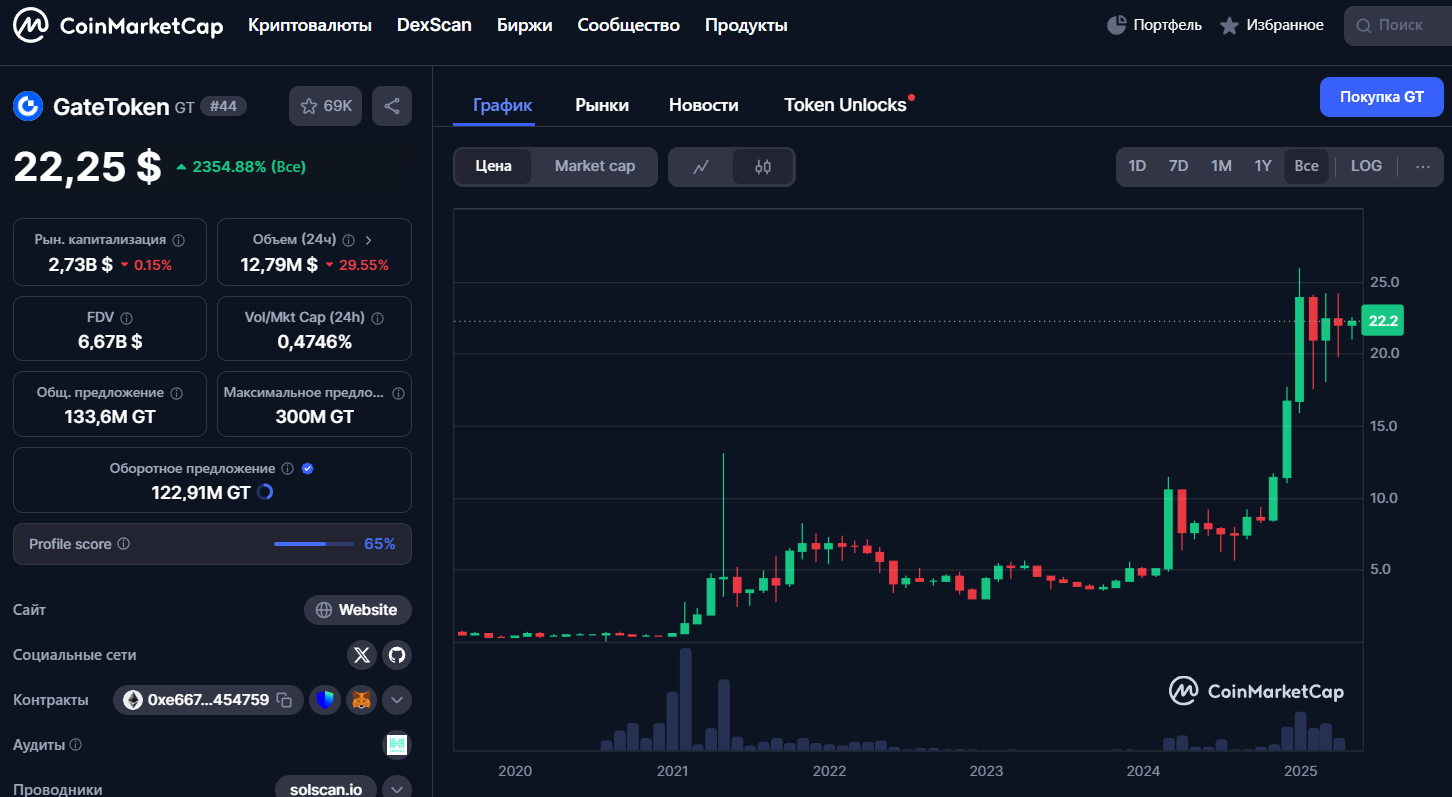
Task: Open Объем (24ч) details arrow
Action: [x=368, y=240]
